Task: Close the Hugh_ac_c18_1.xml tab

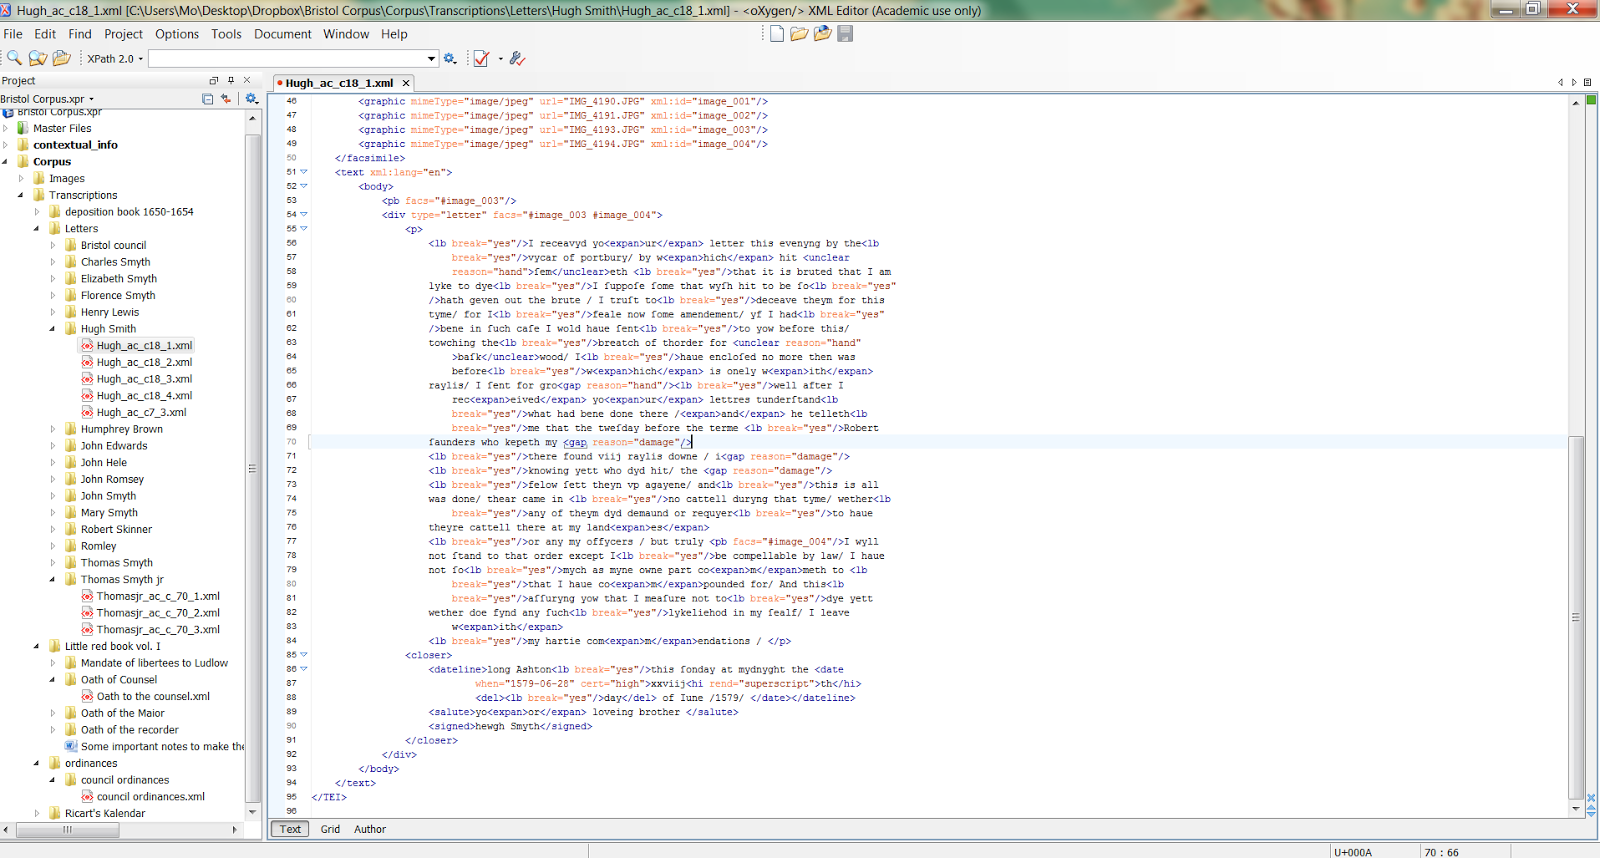Action: [x=405, y=83]
